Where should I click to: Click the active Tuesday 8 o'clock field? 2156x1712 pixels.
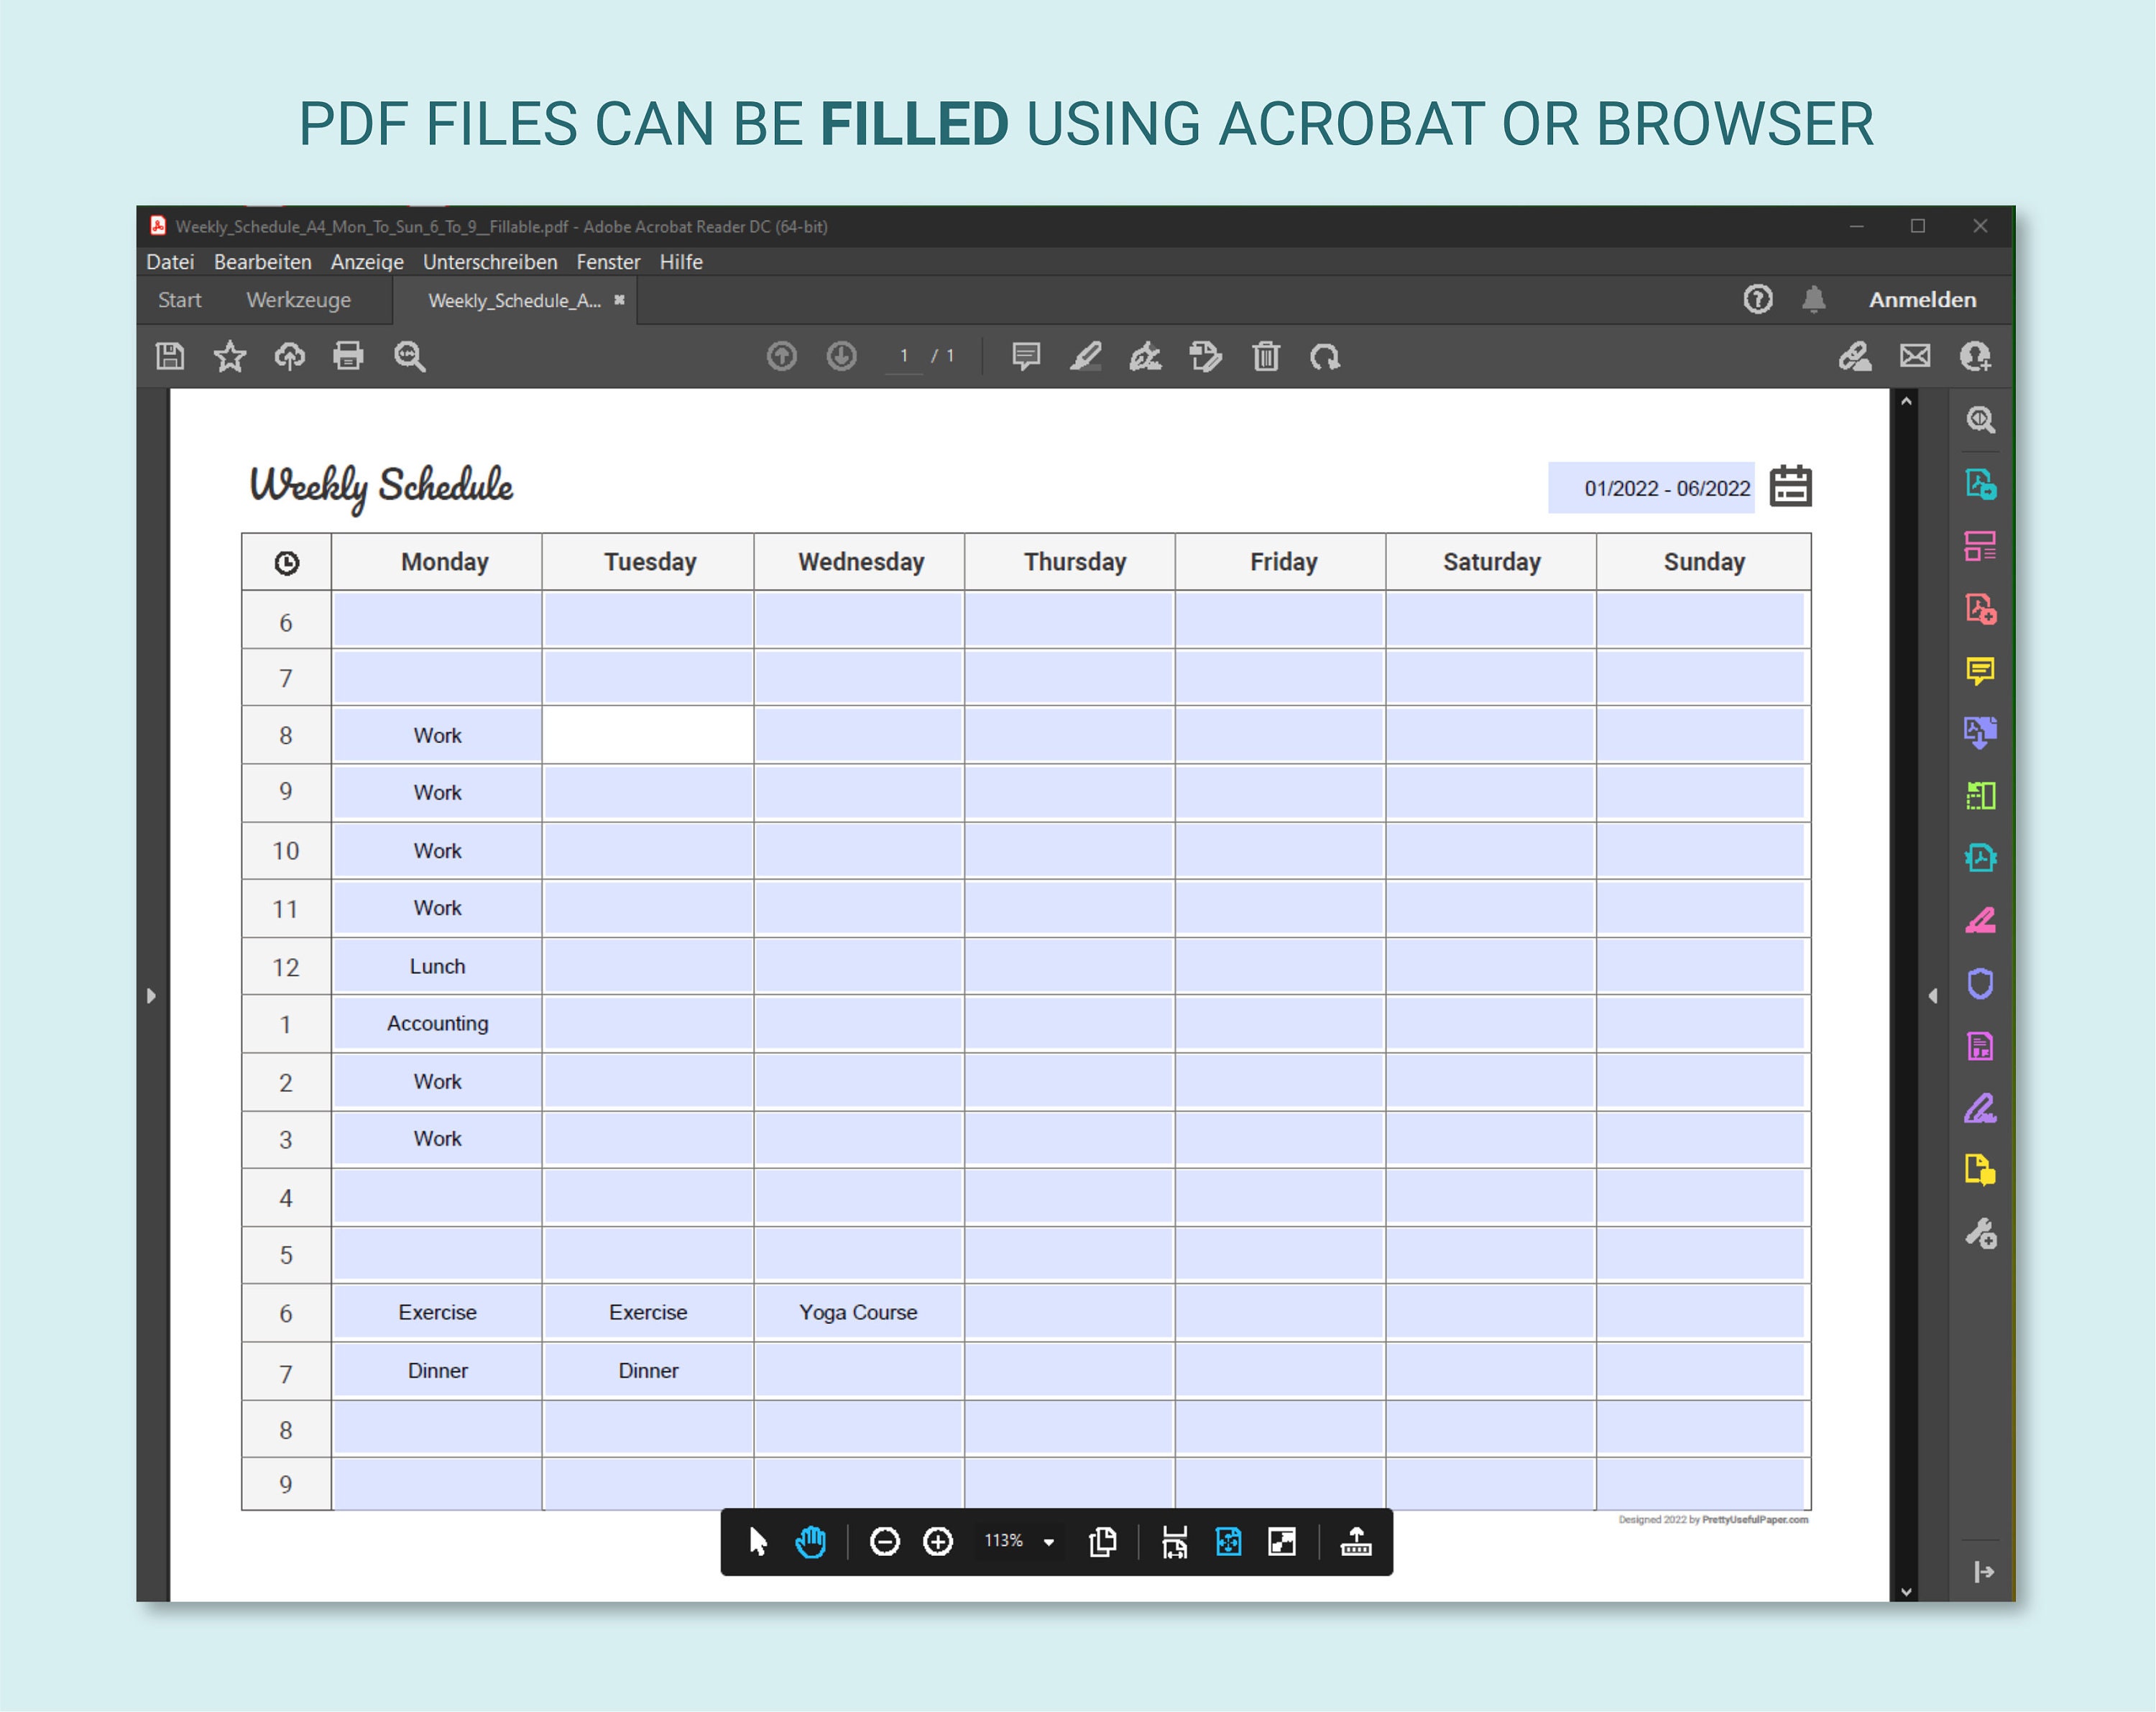click(648, 735)
